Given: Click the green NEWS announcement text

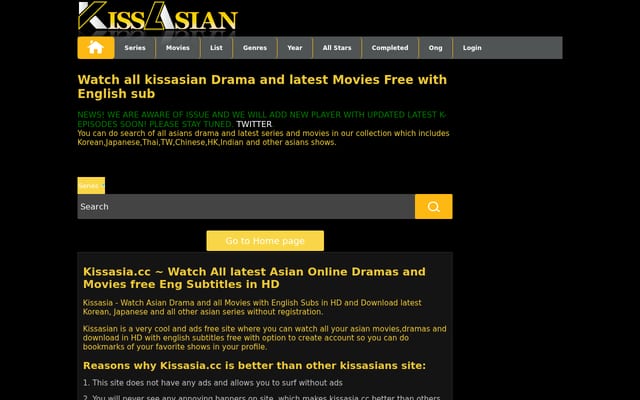Looking at the screenshot, I should [x=262, y=119].
